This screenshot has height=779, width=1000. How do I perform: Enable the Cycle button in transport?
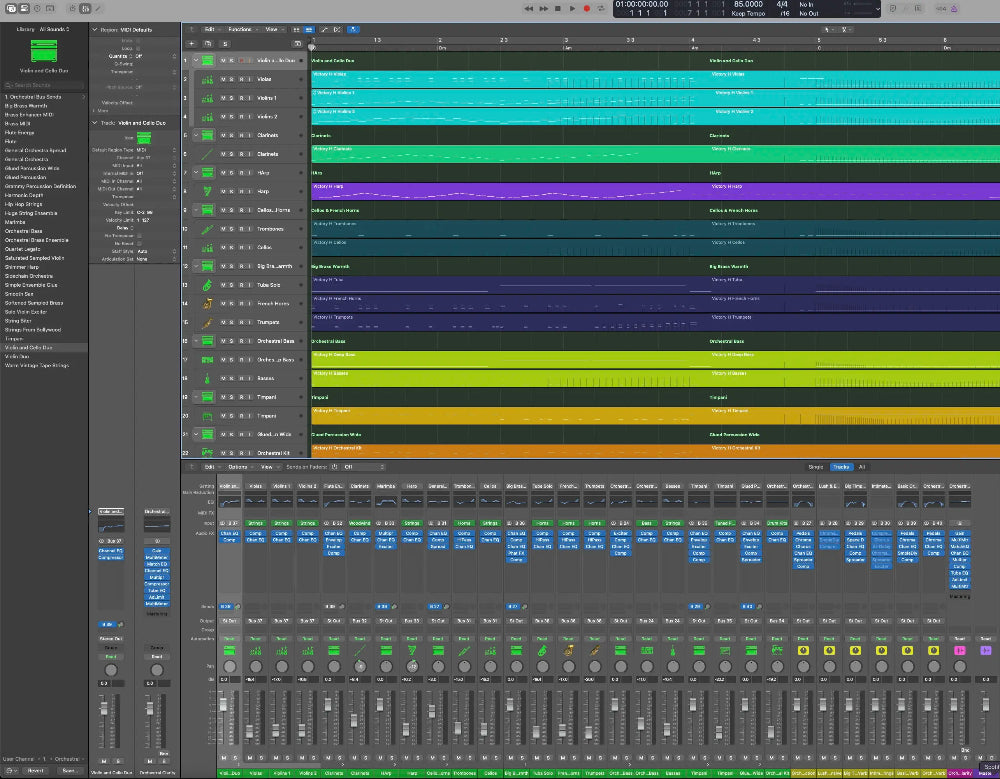point(602,8)
